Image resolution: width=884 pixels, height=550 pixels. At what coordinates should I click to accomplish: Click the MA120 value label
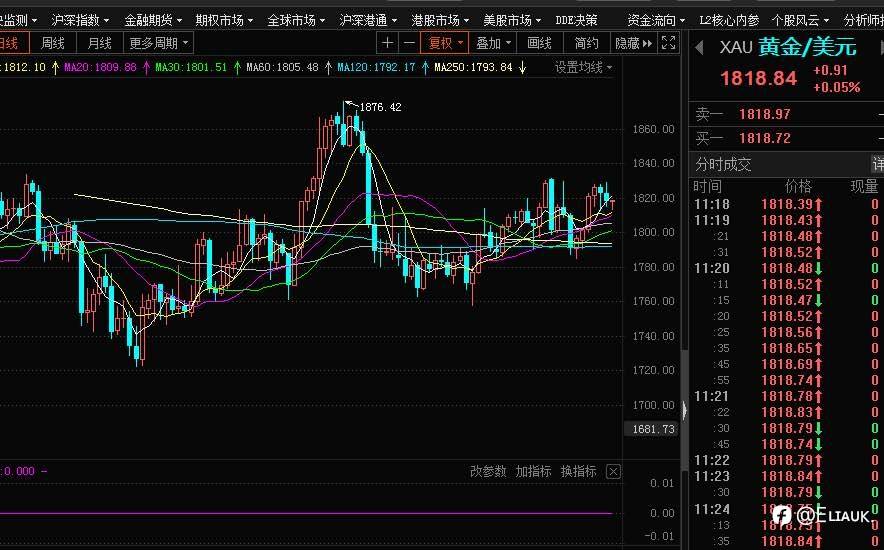pos(376,68)
